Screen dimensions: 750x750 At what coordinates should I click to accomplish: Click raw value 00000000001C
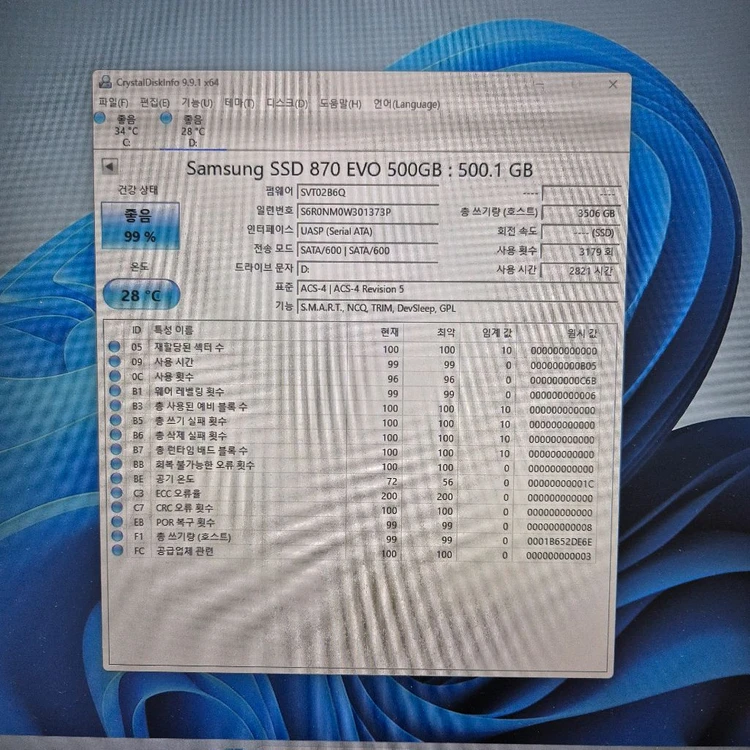[x=561, y=484]
